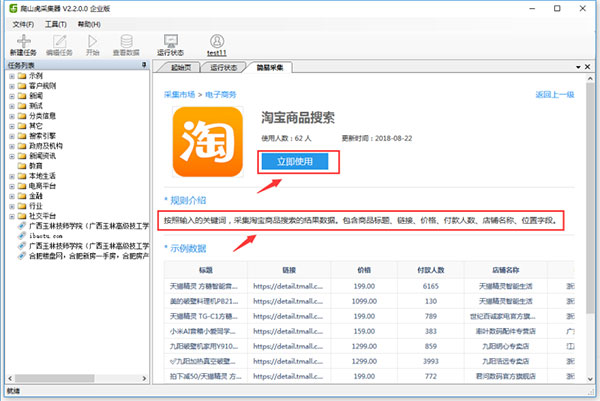Click the 编辑任务 pencil icon
The height and width of the screenshot is (401, 600).
59,41
